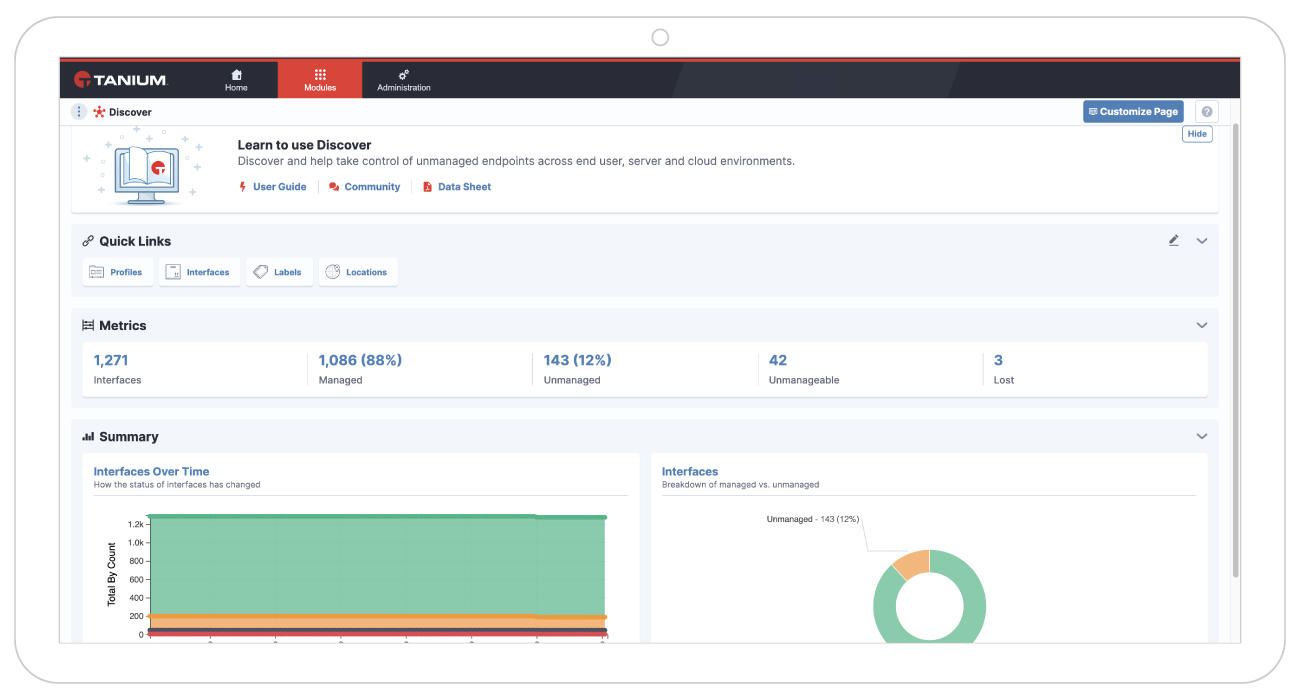Hide the Learn to use Discover banner
Image resolution: width=1300 pixels, height=700 pixels.
1197,134
